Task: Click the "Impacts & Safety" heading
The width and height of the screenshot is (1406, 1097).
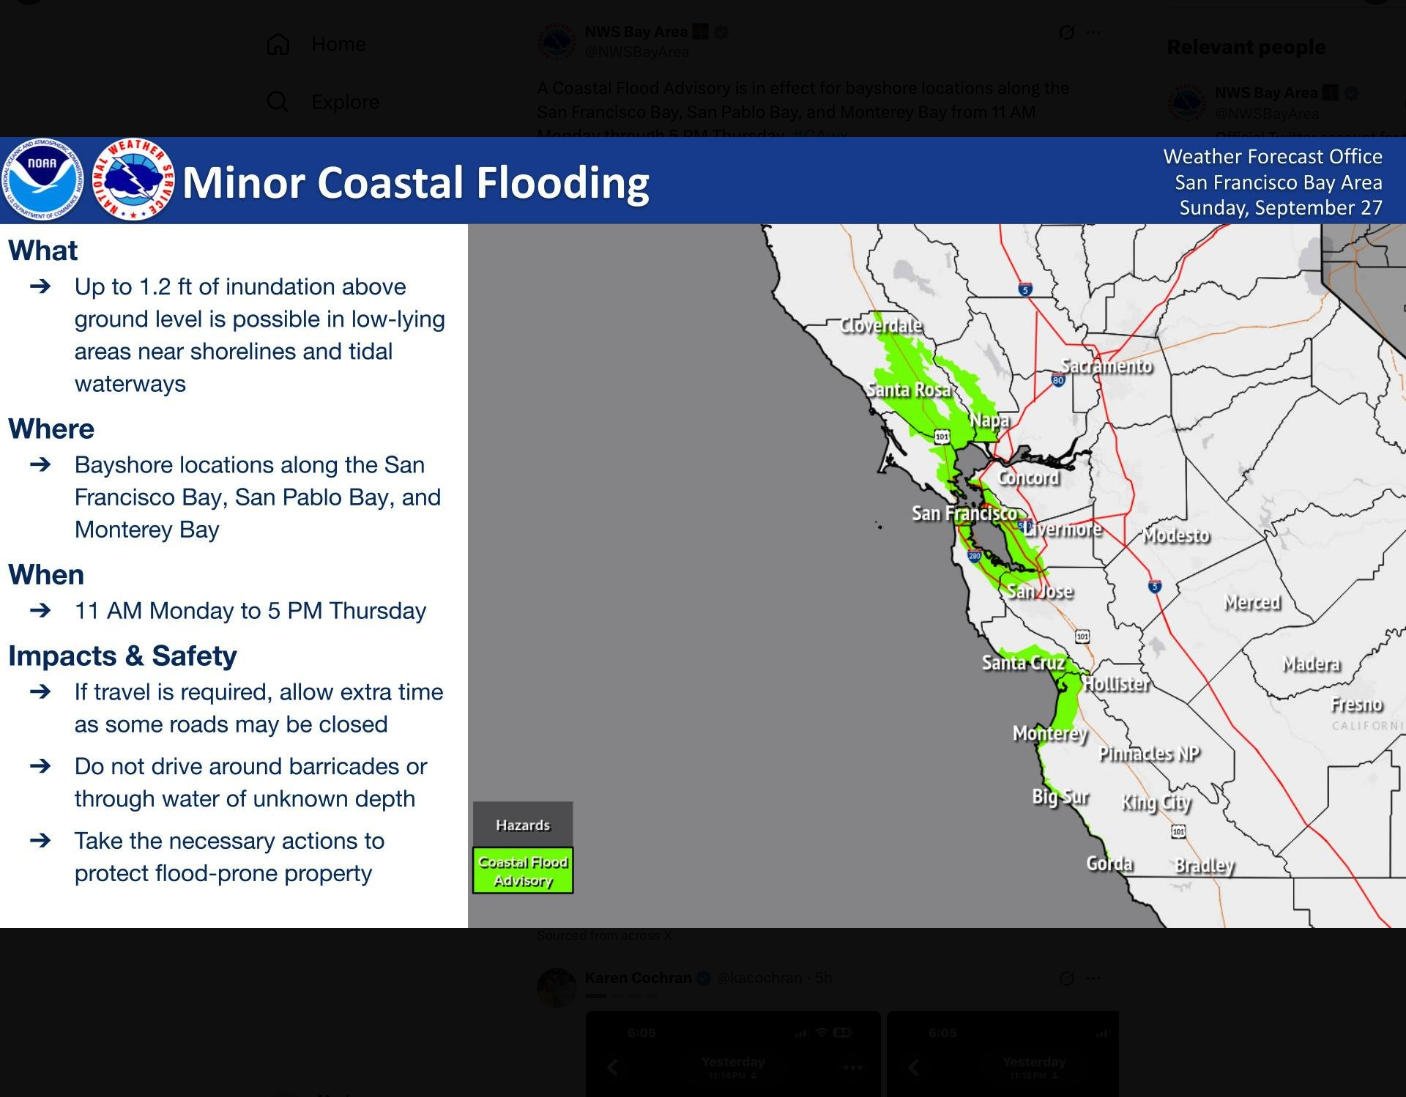Action: pyautogui.click(x=122, y=656)
